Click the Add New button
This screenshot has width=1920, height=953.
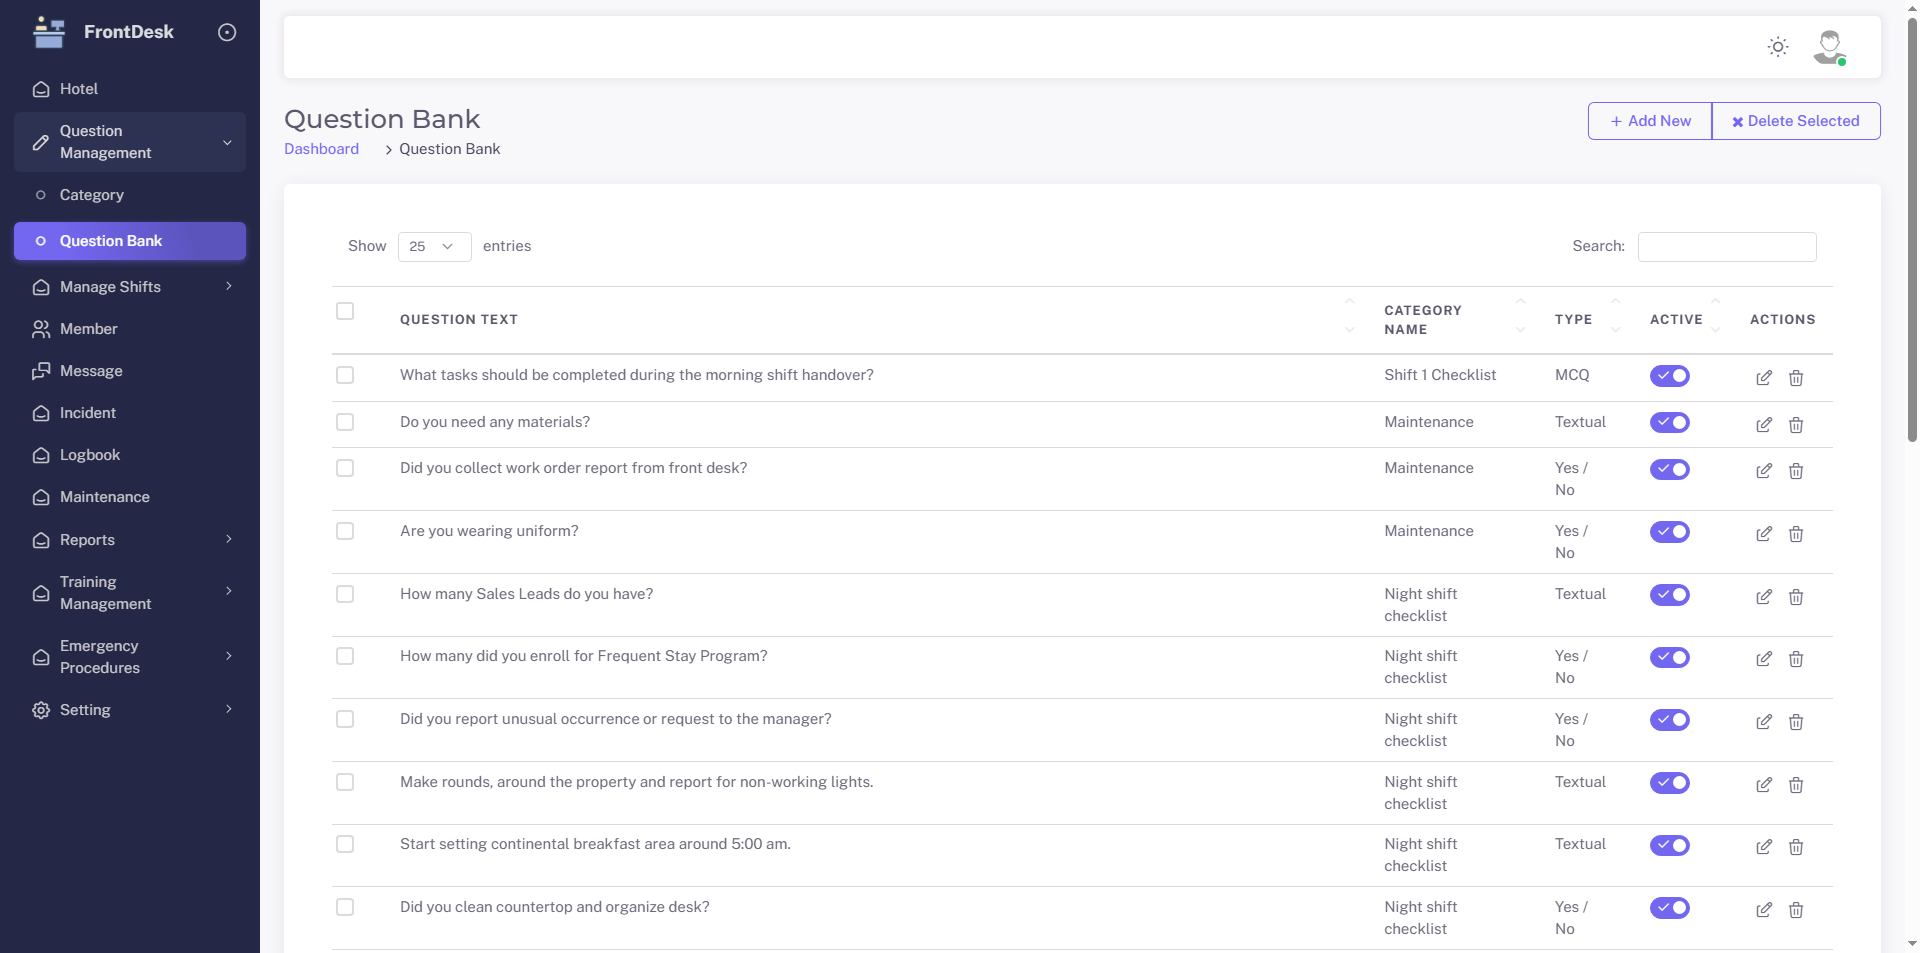[x=1650, y=121]
